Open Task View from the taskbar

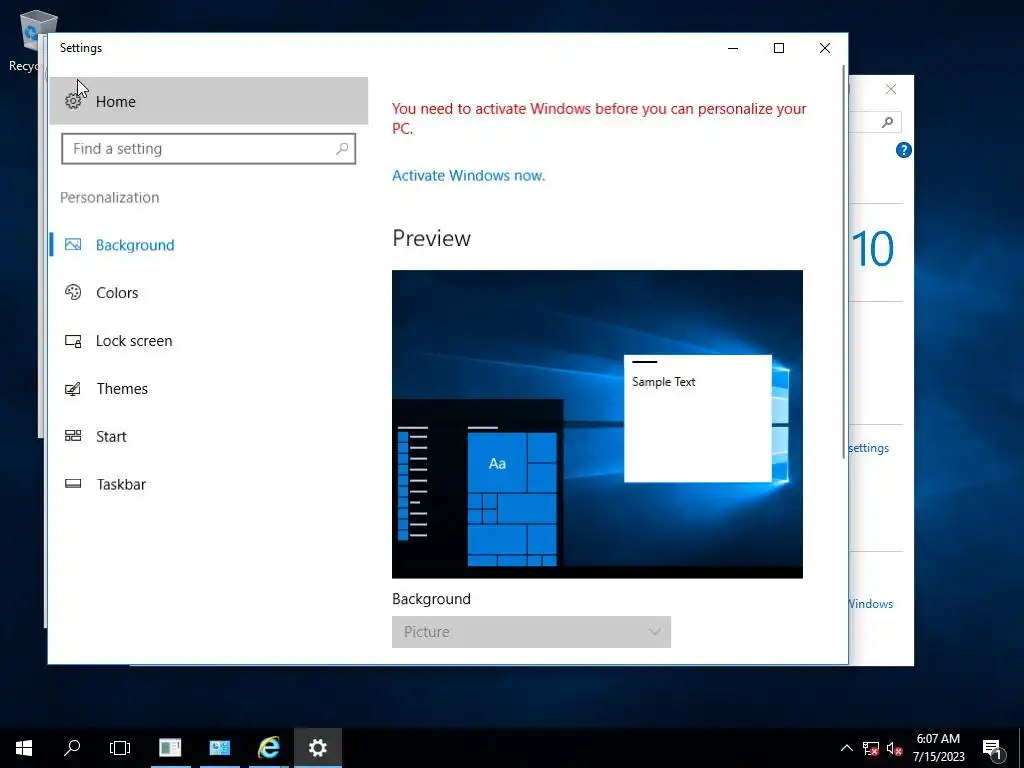point(120,748)
